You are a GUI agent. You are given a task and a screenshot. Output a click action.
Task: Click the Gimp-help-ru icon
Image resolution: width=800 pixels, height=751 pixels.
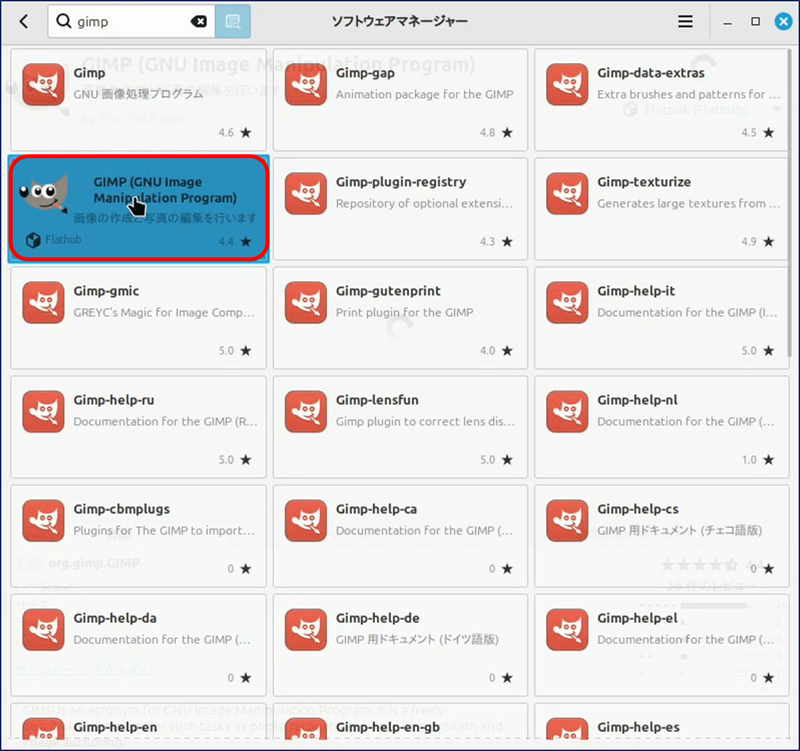[x=43, y=412]
